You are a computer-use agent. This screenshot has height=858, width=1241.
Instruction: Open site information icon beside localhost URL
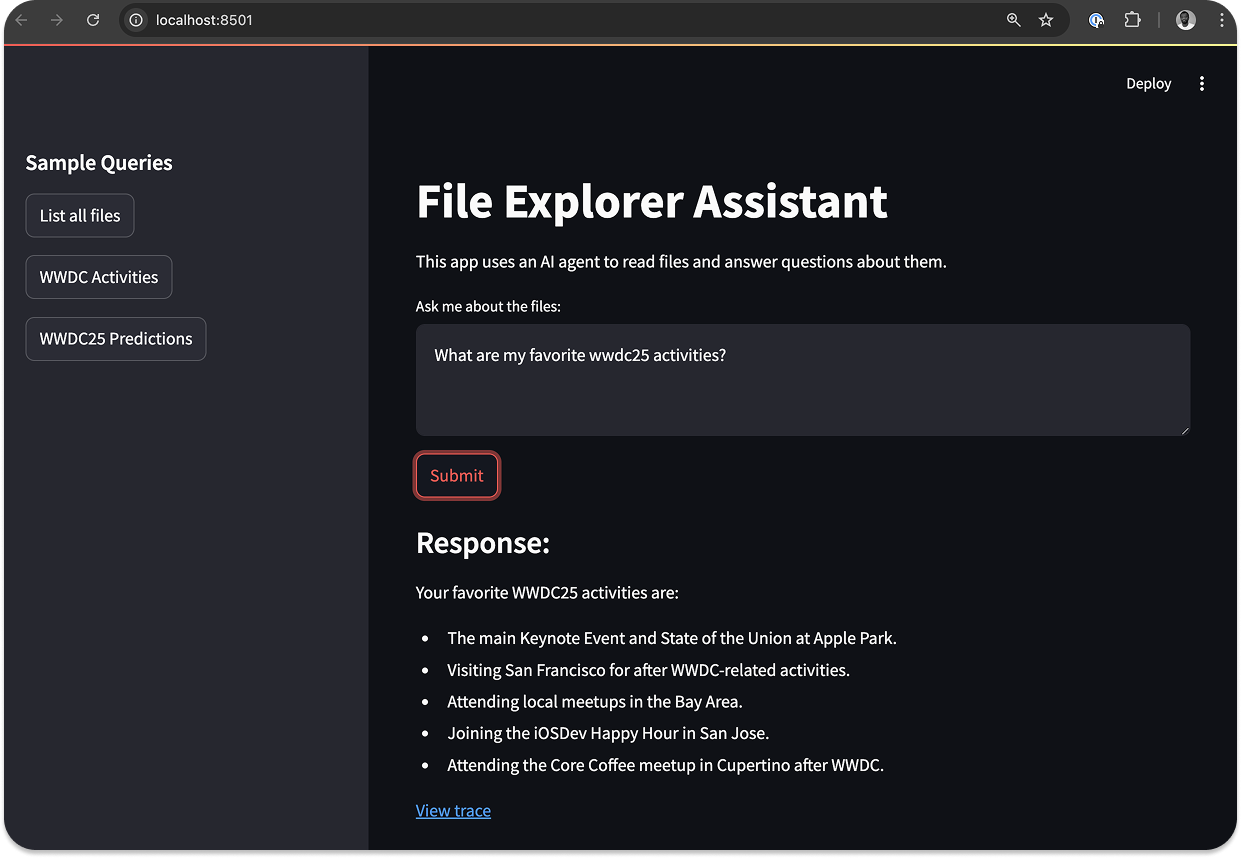pyautogui.click(x=137, y=20)
